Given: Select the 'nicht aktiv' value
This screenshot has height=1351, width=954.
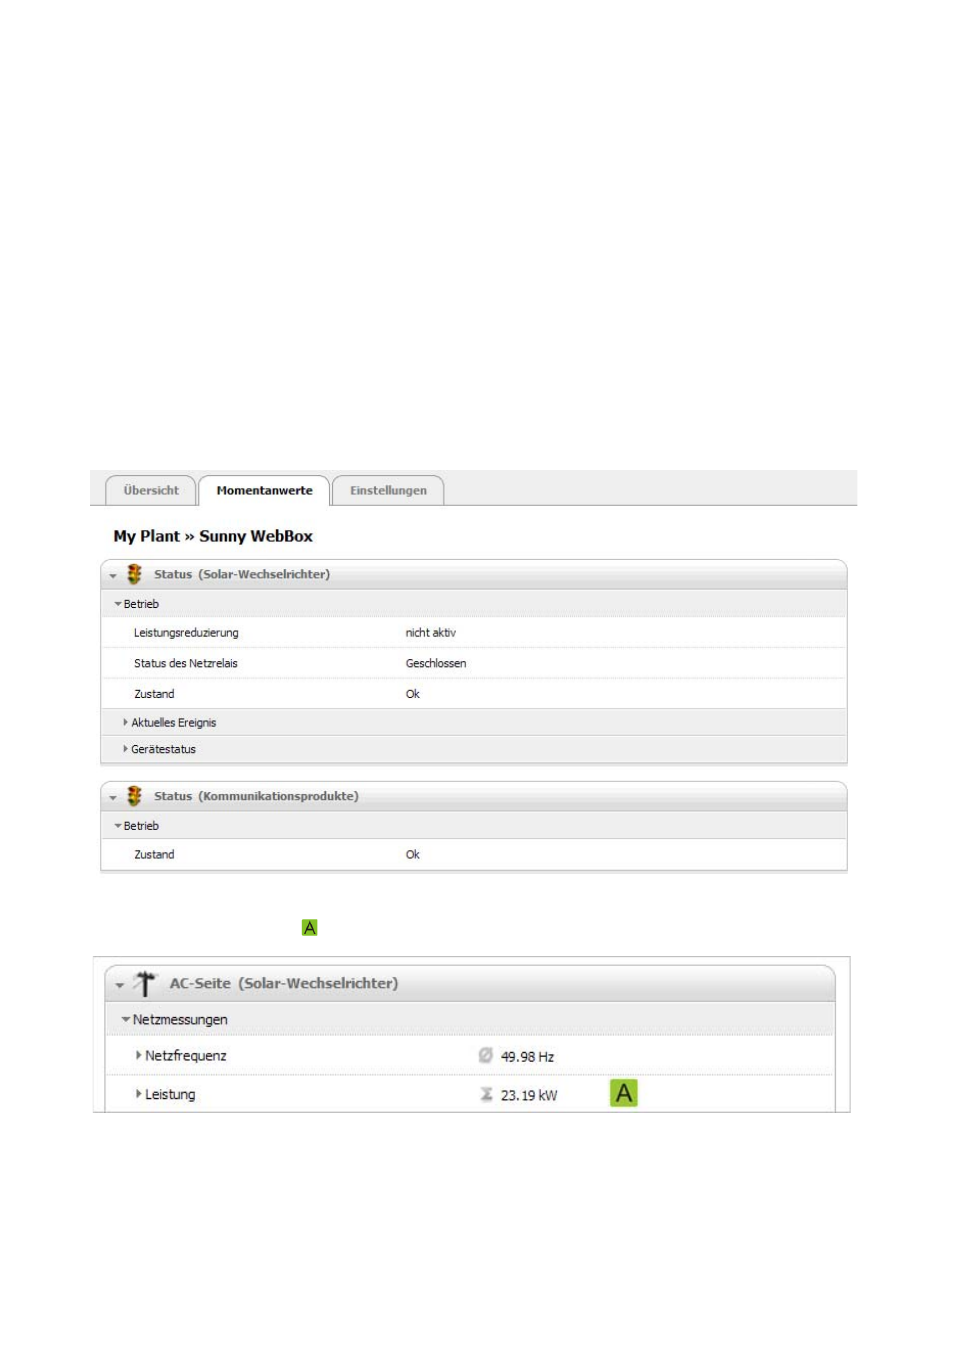Looking at the screenshot, I should click(x=430, y=633).
